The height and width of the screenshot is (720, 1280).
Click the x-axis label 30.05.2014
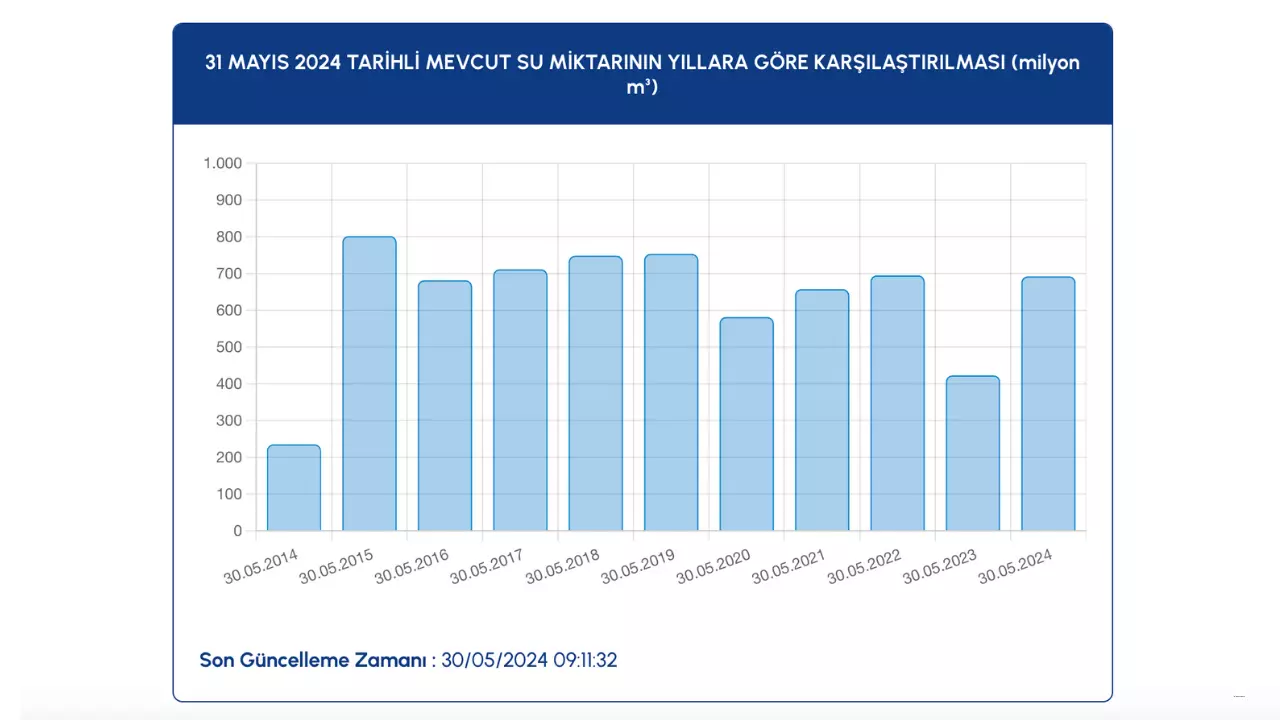(x=261, y=565)
